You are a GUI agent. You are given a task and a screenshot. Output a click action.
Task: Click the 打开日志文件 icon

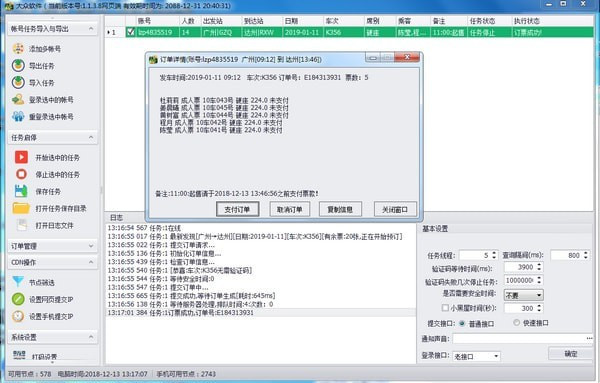pos(22,225)
